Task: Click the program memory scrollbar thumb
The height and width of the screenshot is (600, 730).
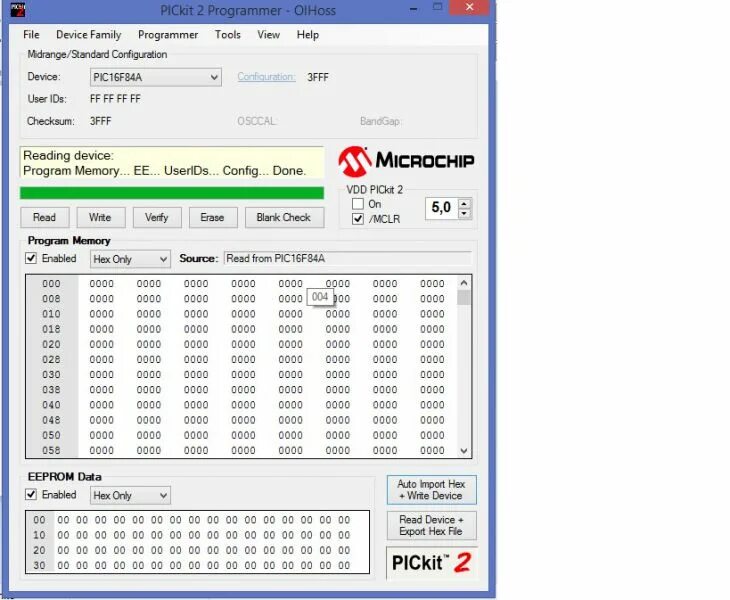Action: [x=464, y=297]
